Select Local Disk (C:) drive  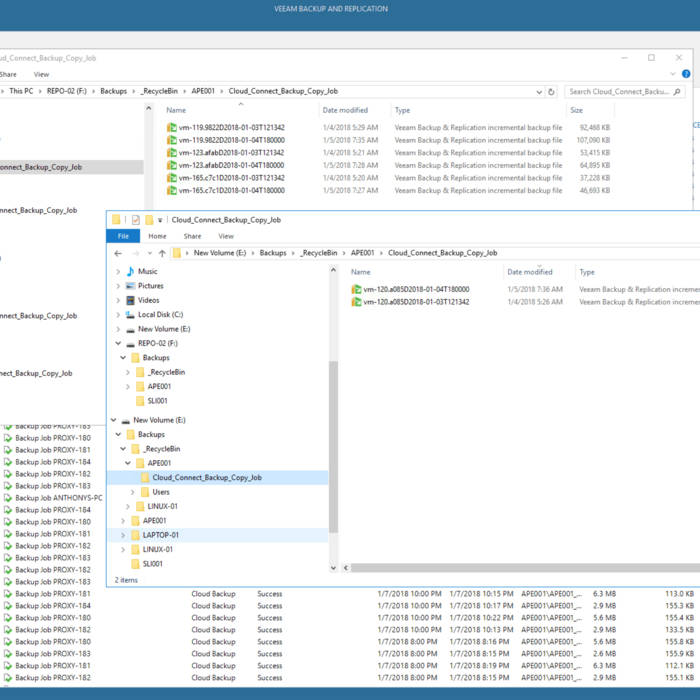[160, 314]
